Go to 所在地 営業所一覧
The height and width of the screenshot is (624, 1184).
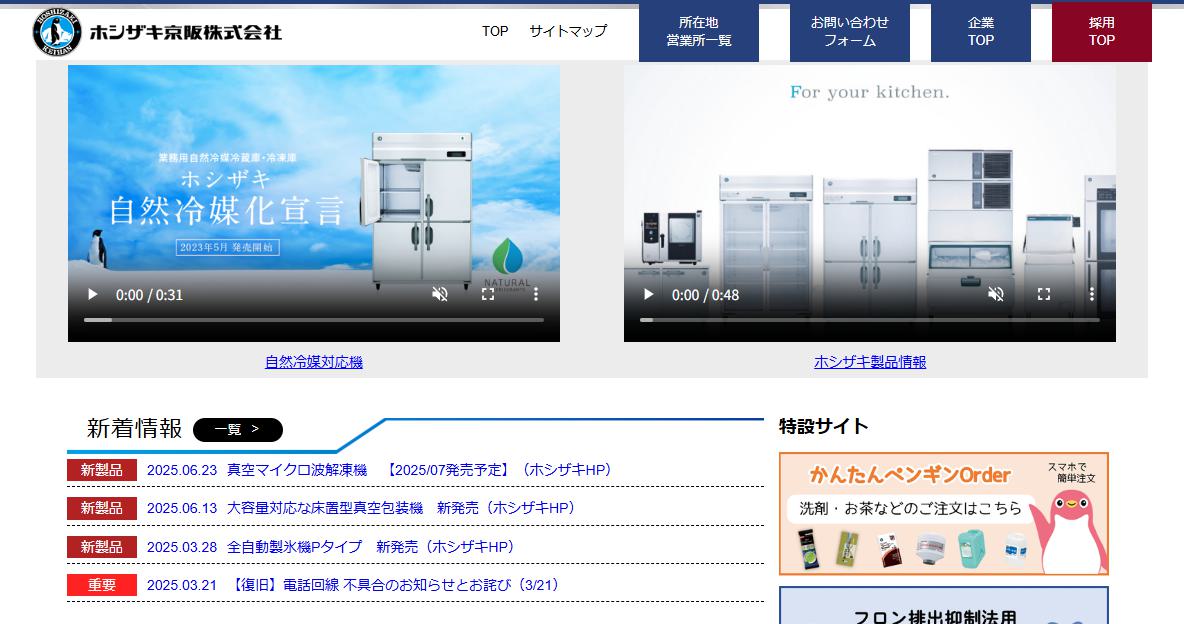[698, 32]
